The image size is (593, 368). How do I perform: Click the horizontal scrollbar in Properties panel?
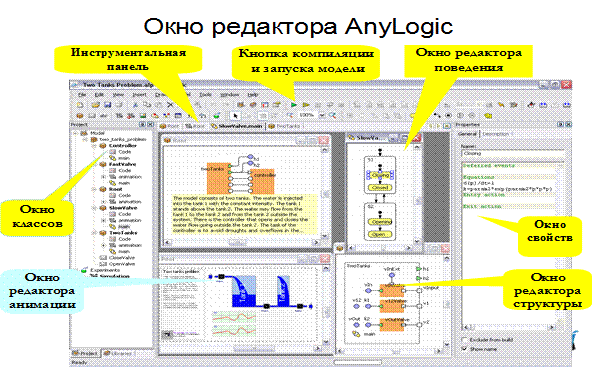[x=509, y=327]
